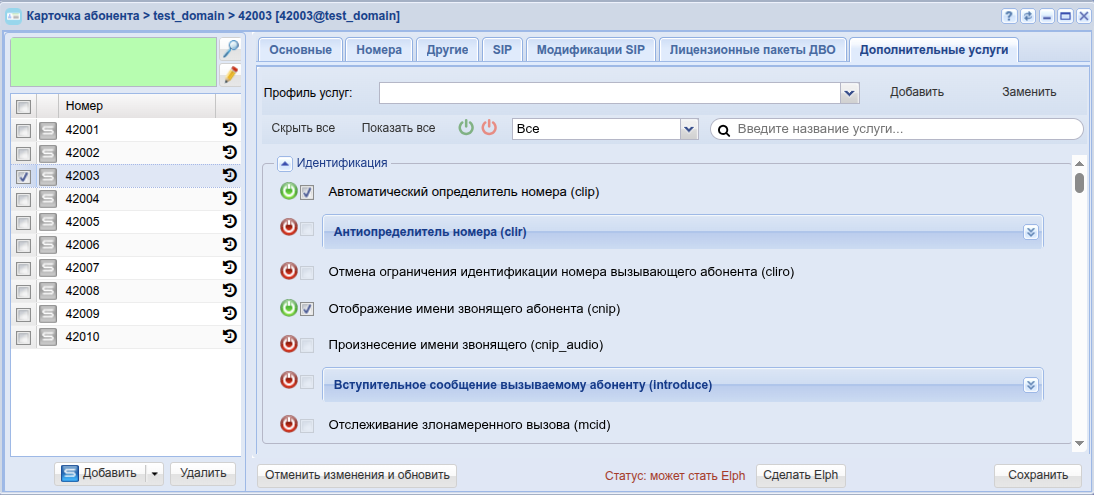Expand the Антиопределитель номера (clir) panel
Viewport: 1094px width, 495px height.
click(1031, 232)
